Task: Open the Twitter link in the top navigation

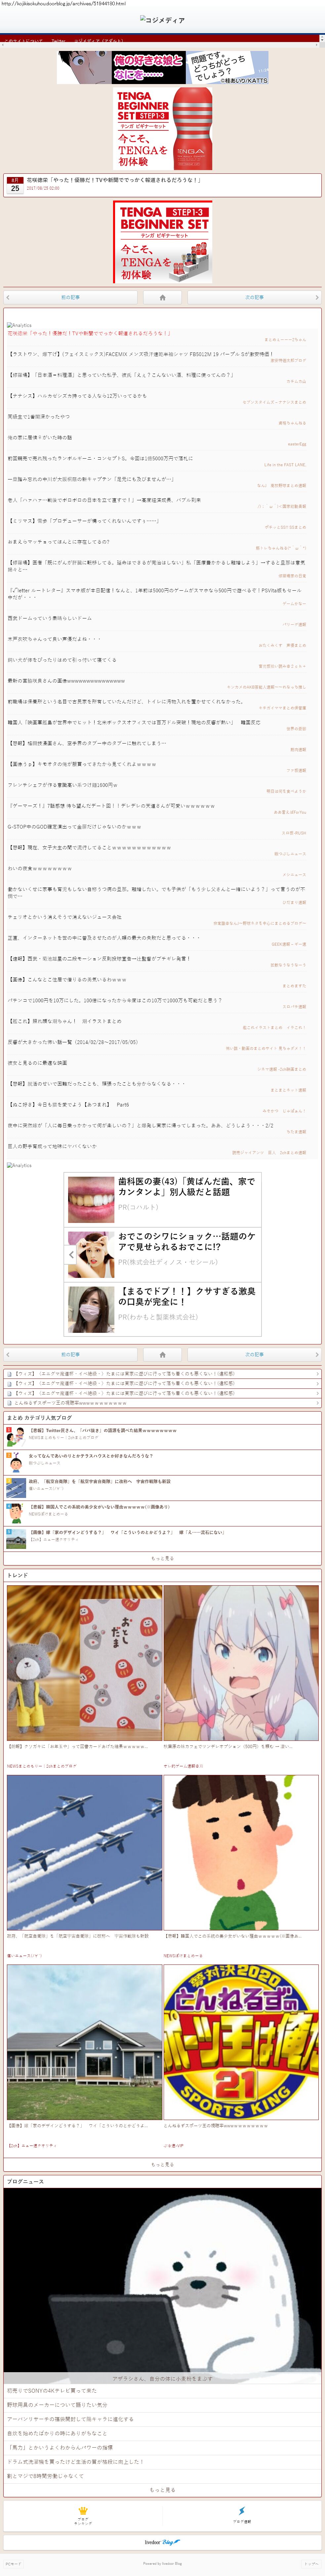Action: pyautogui.click(x=58, y=41)
